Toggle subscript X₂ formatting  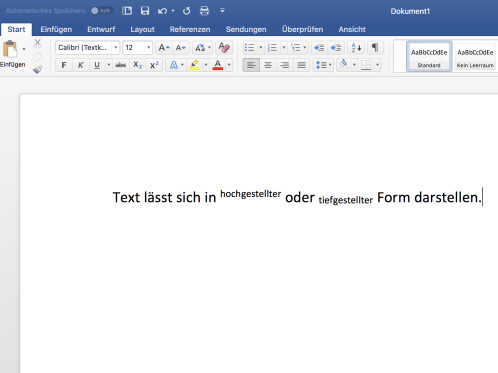tap(137, 65)
